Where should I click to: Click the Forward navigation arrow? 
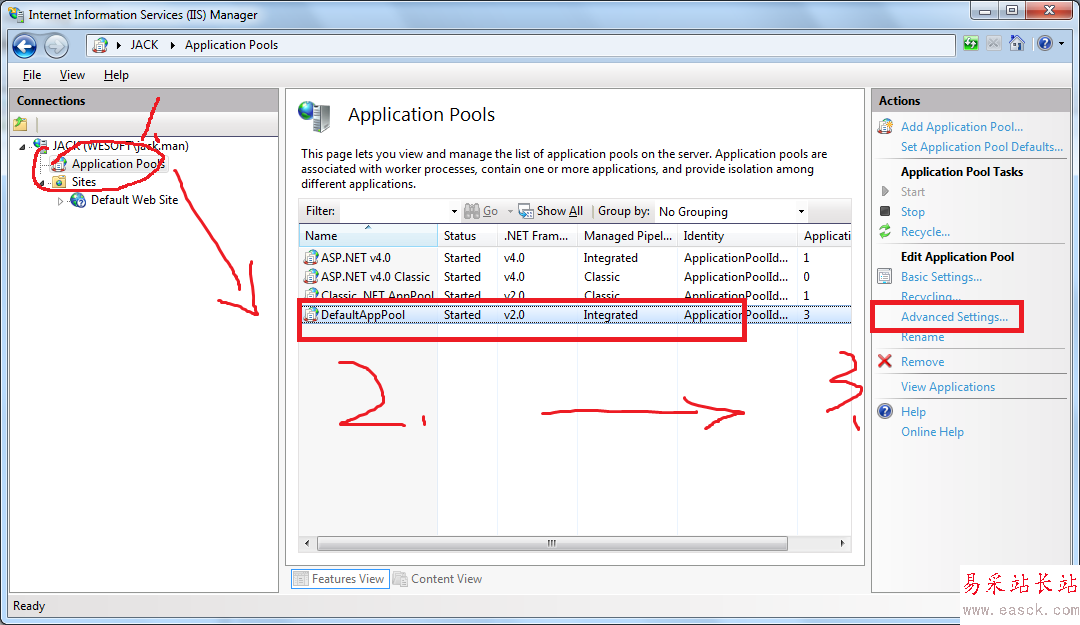56,46
